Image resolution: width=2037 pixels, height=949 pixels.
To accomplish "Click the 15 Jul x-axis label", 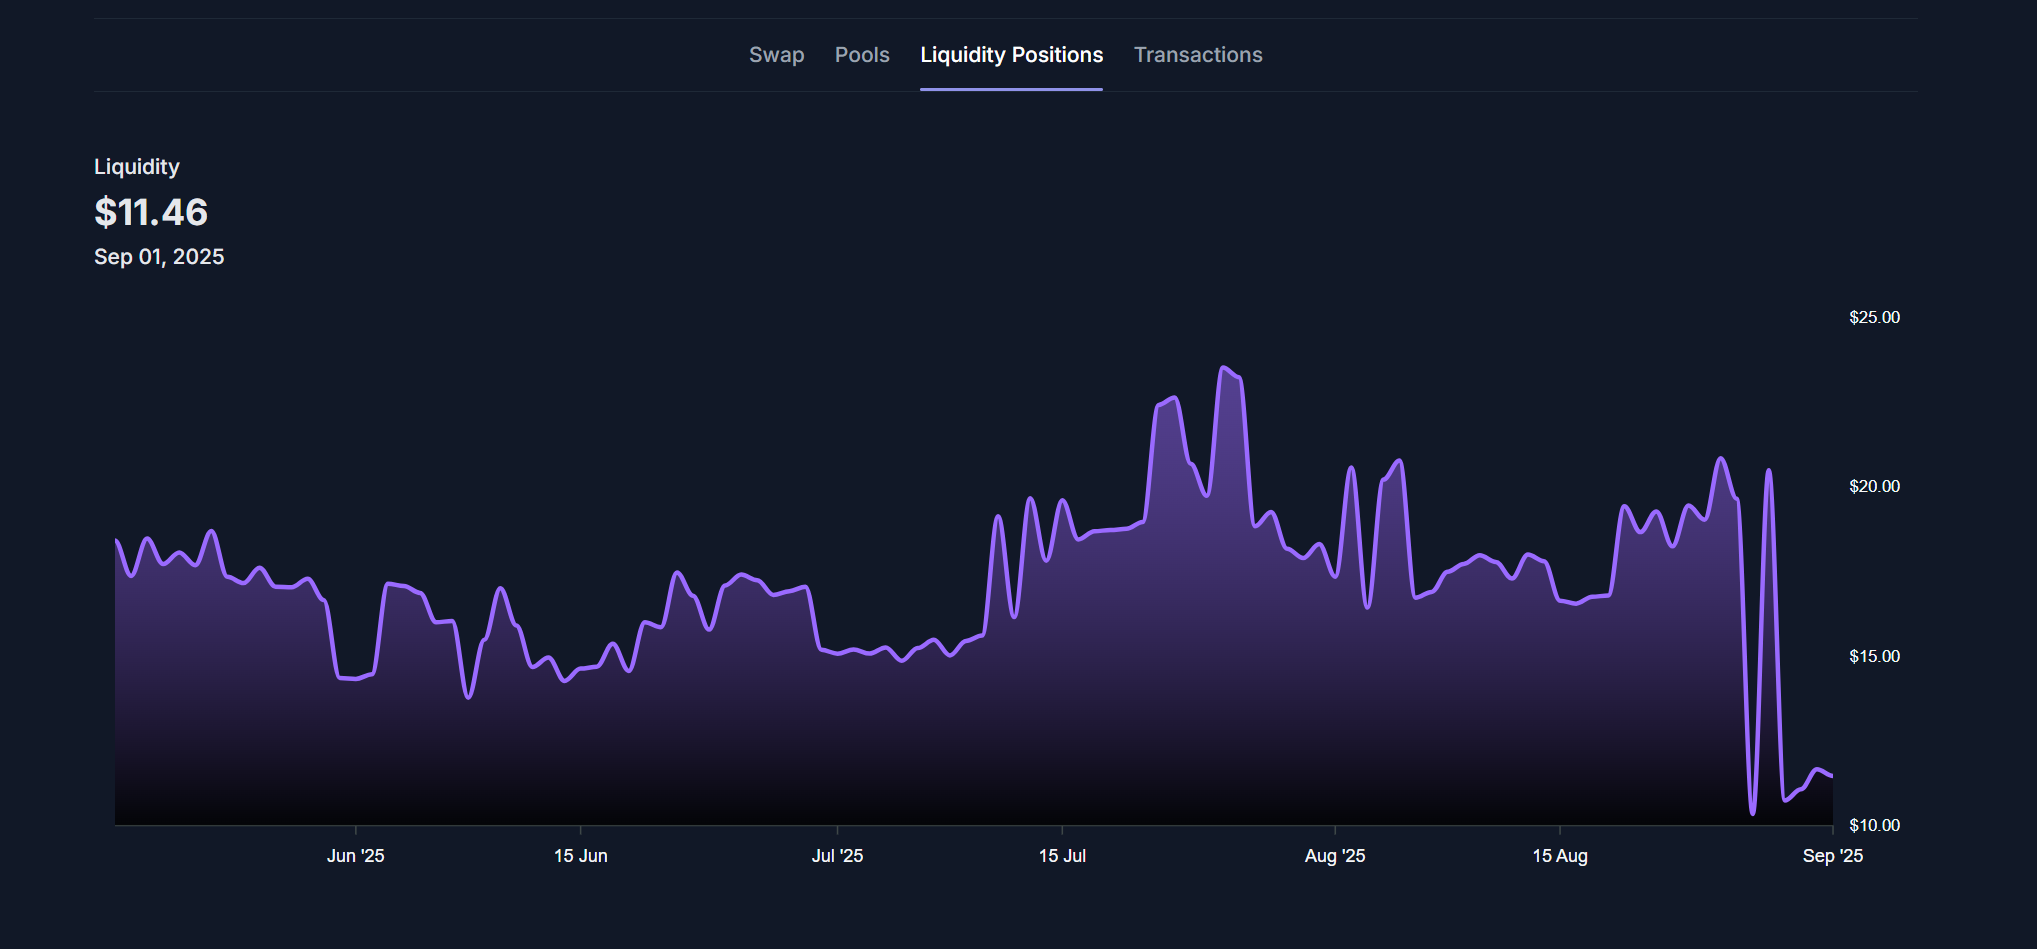I will [1062, 856].
